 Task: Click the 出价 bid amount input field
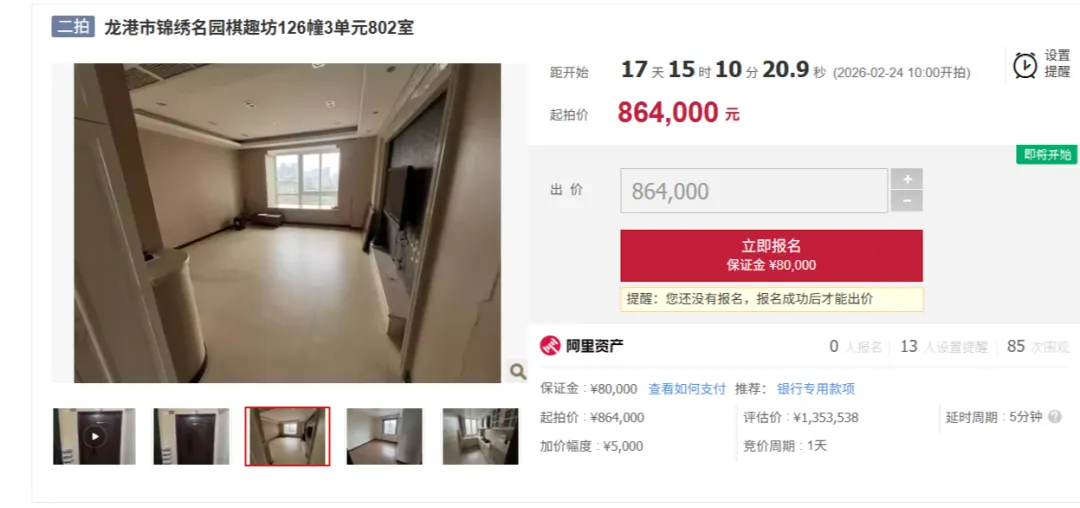pos(754,191)
